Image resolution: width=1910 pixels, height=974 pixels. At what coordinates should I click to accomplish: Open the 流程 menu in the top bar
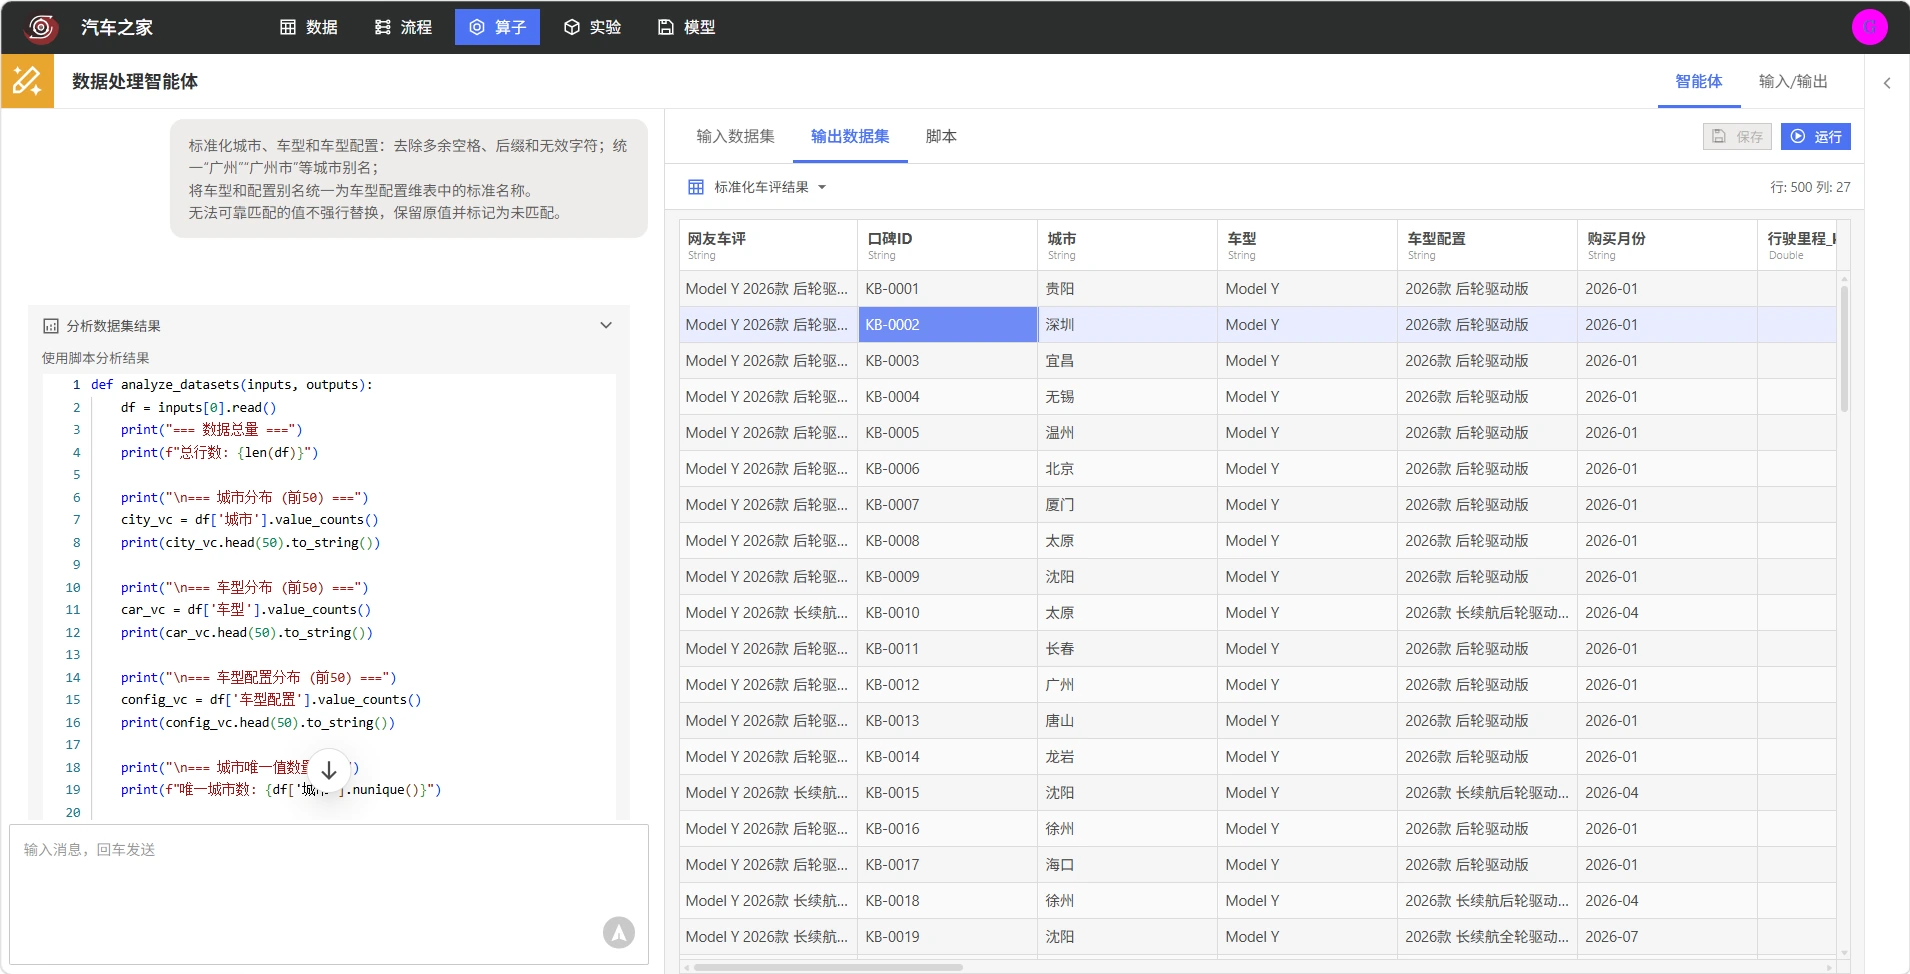tap(403, 27)
